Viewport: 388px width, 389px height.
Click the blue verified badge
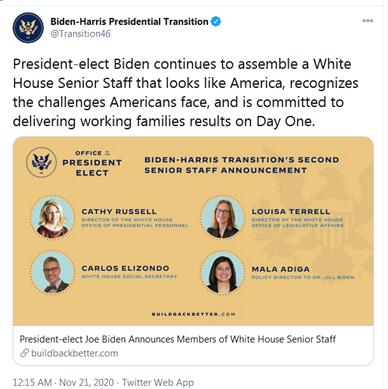pyautogui.click(x=216, y=22)
